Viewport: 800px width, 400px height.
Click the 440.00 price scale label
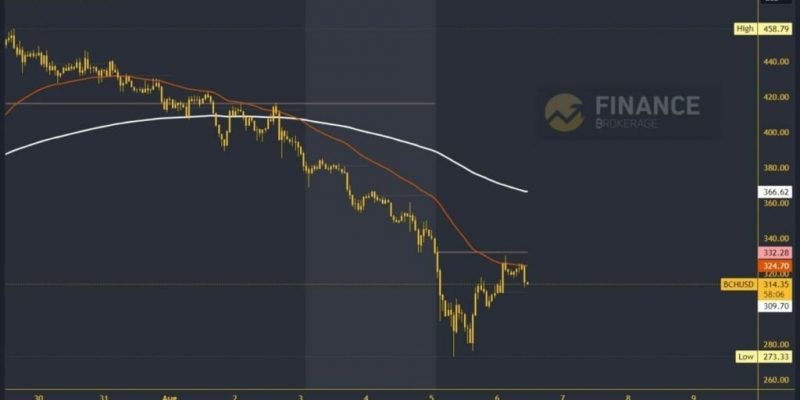point(777,62)
